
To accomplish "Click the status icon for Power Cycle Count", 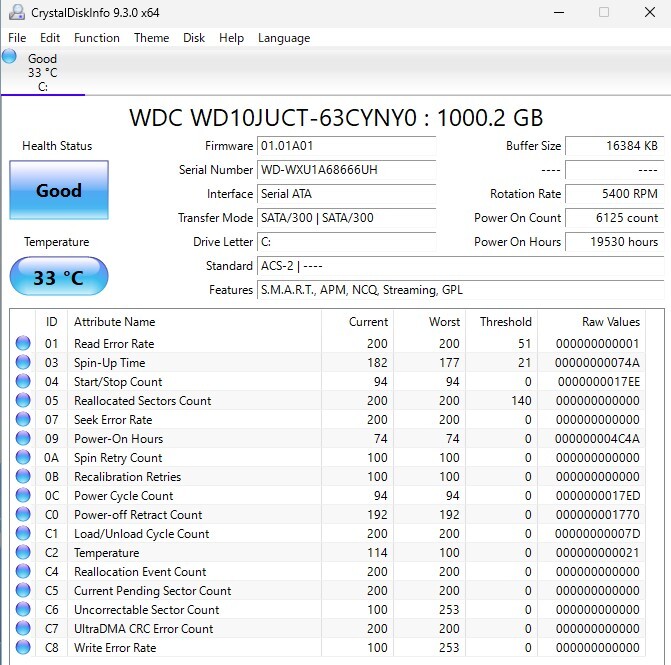I will click(x=23, y=495).
